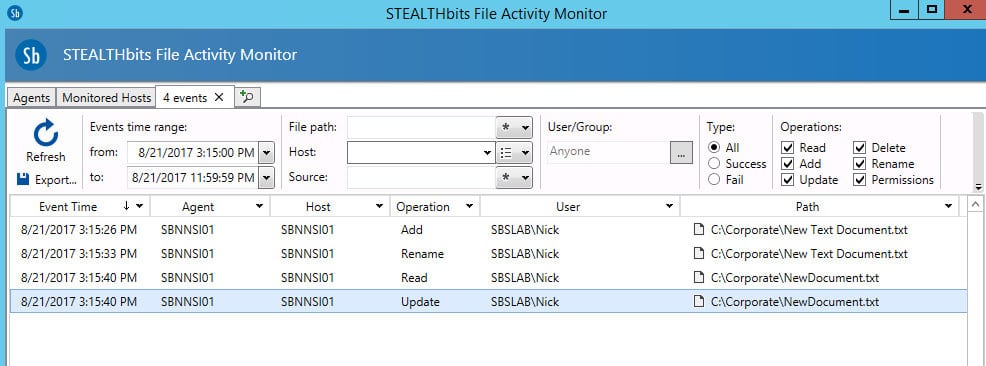Click the Agent column header
The image size is (986, 366).
(x=210, y=206)
